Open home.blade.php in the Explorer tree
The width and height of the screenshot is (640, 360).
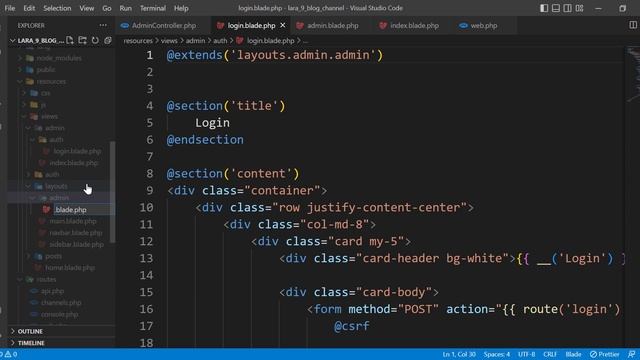click(69, 268)
